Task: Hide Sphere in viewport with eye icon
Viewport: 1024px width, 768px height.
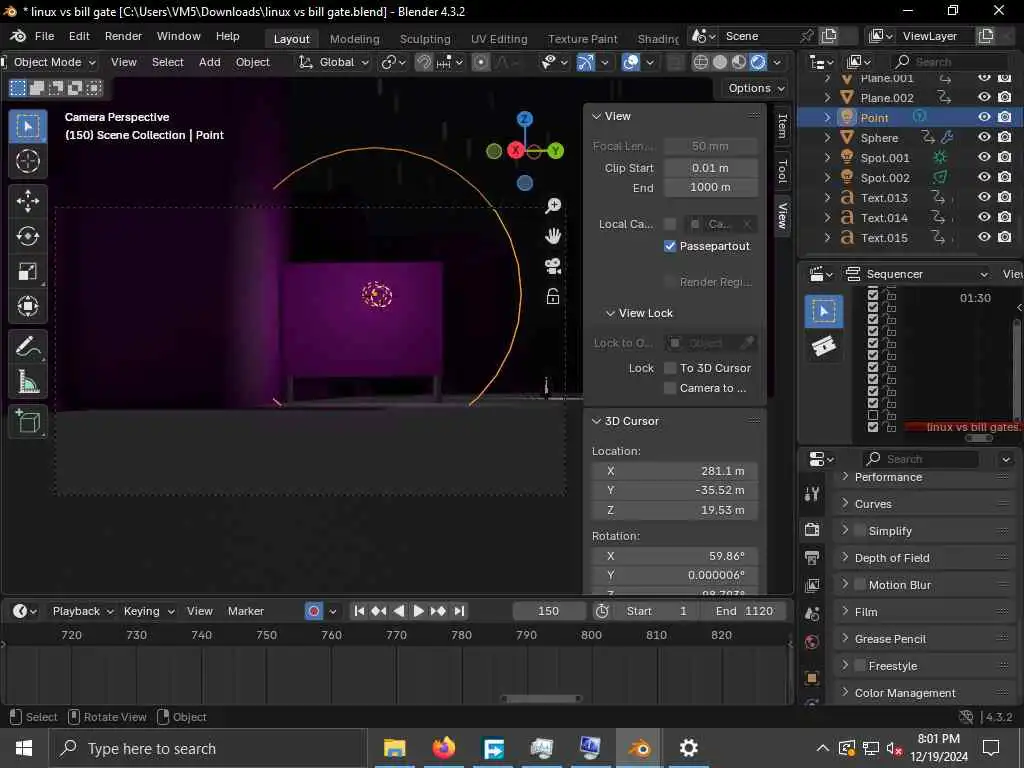Action: click(984, 137)
